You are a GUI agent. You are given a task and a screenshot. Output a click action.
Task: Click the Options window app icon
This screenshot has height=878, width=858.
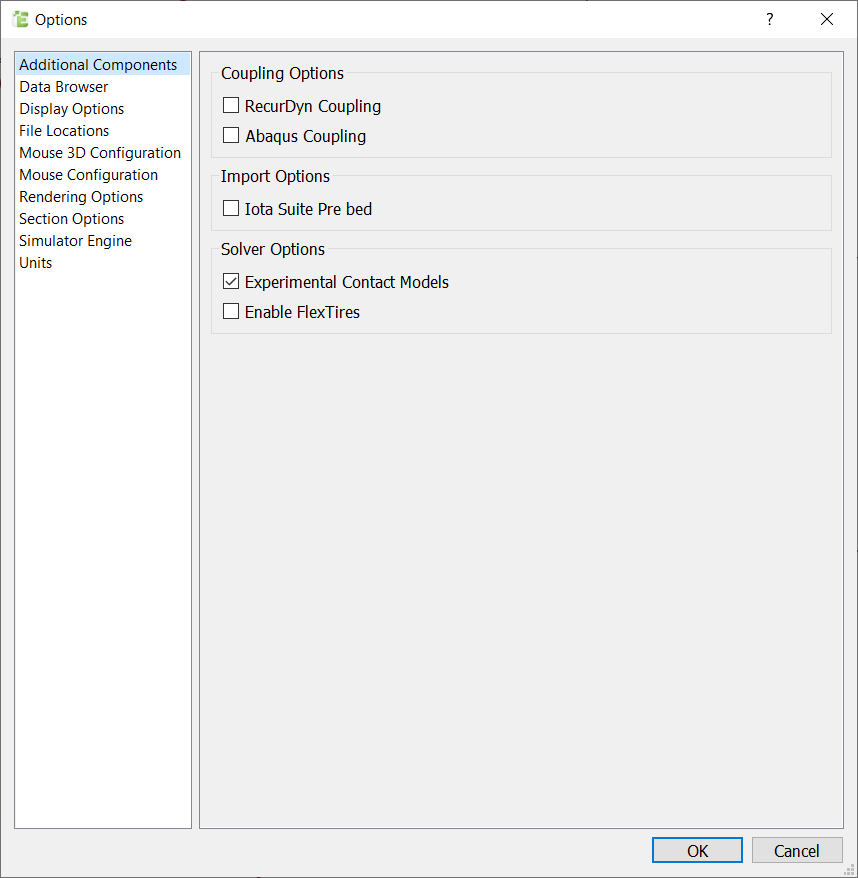pos(20,19)
